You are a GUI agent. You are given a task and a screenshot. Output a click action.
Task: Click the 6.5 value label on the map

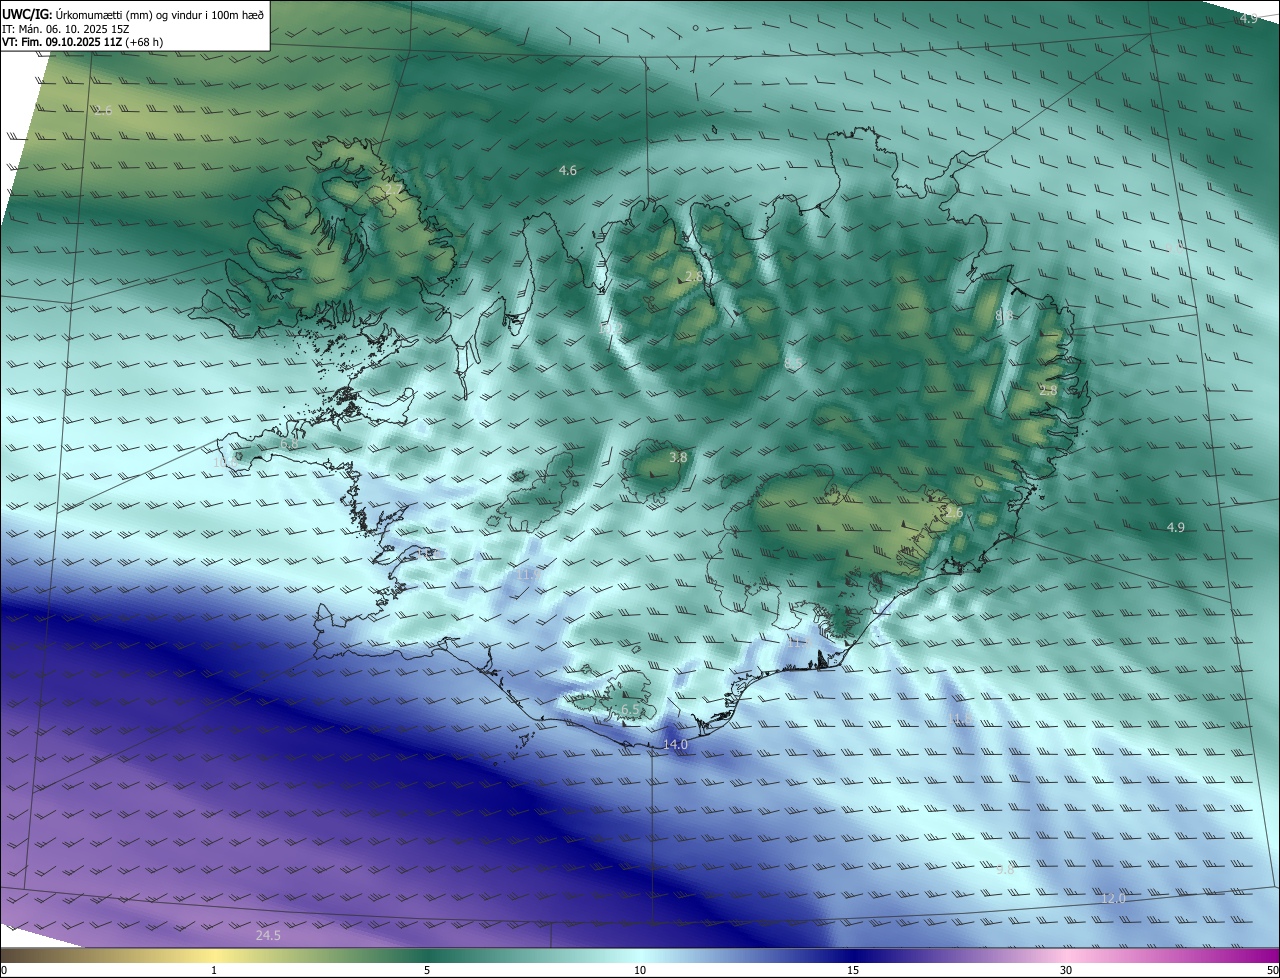[630, 710]
